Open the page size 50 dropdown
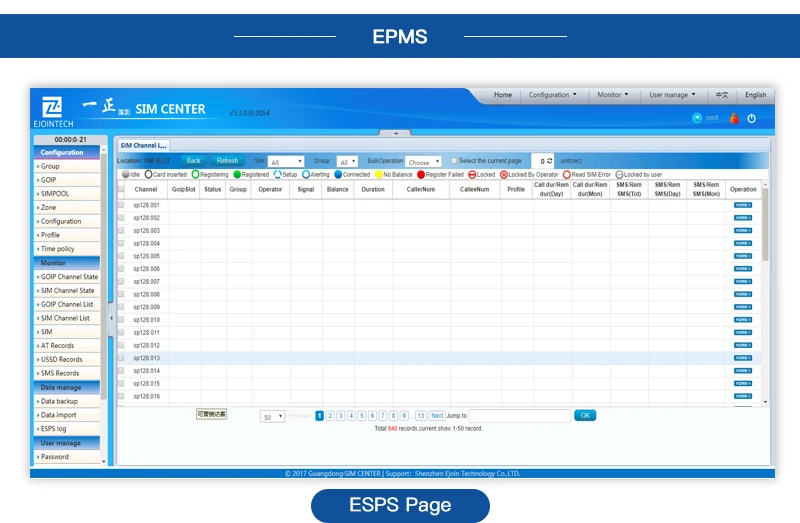This screenshot has height=523, width=800. point(272,417)
